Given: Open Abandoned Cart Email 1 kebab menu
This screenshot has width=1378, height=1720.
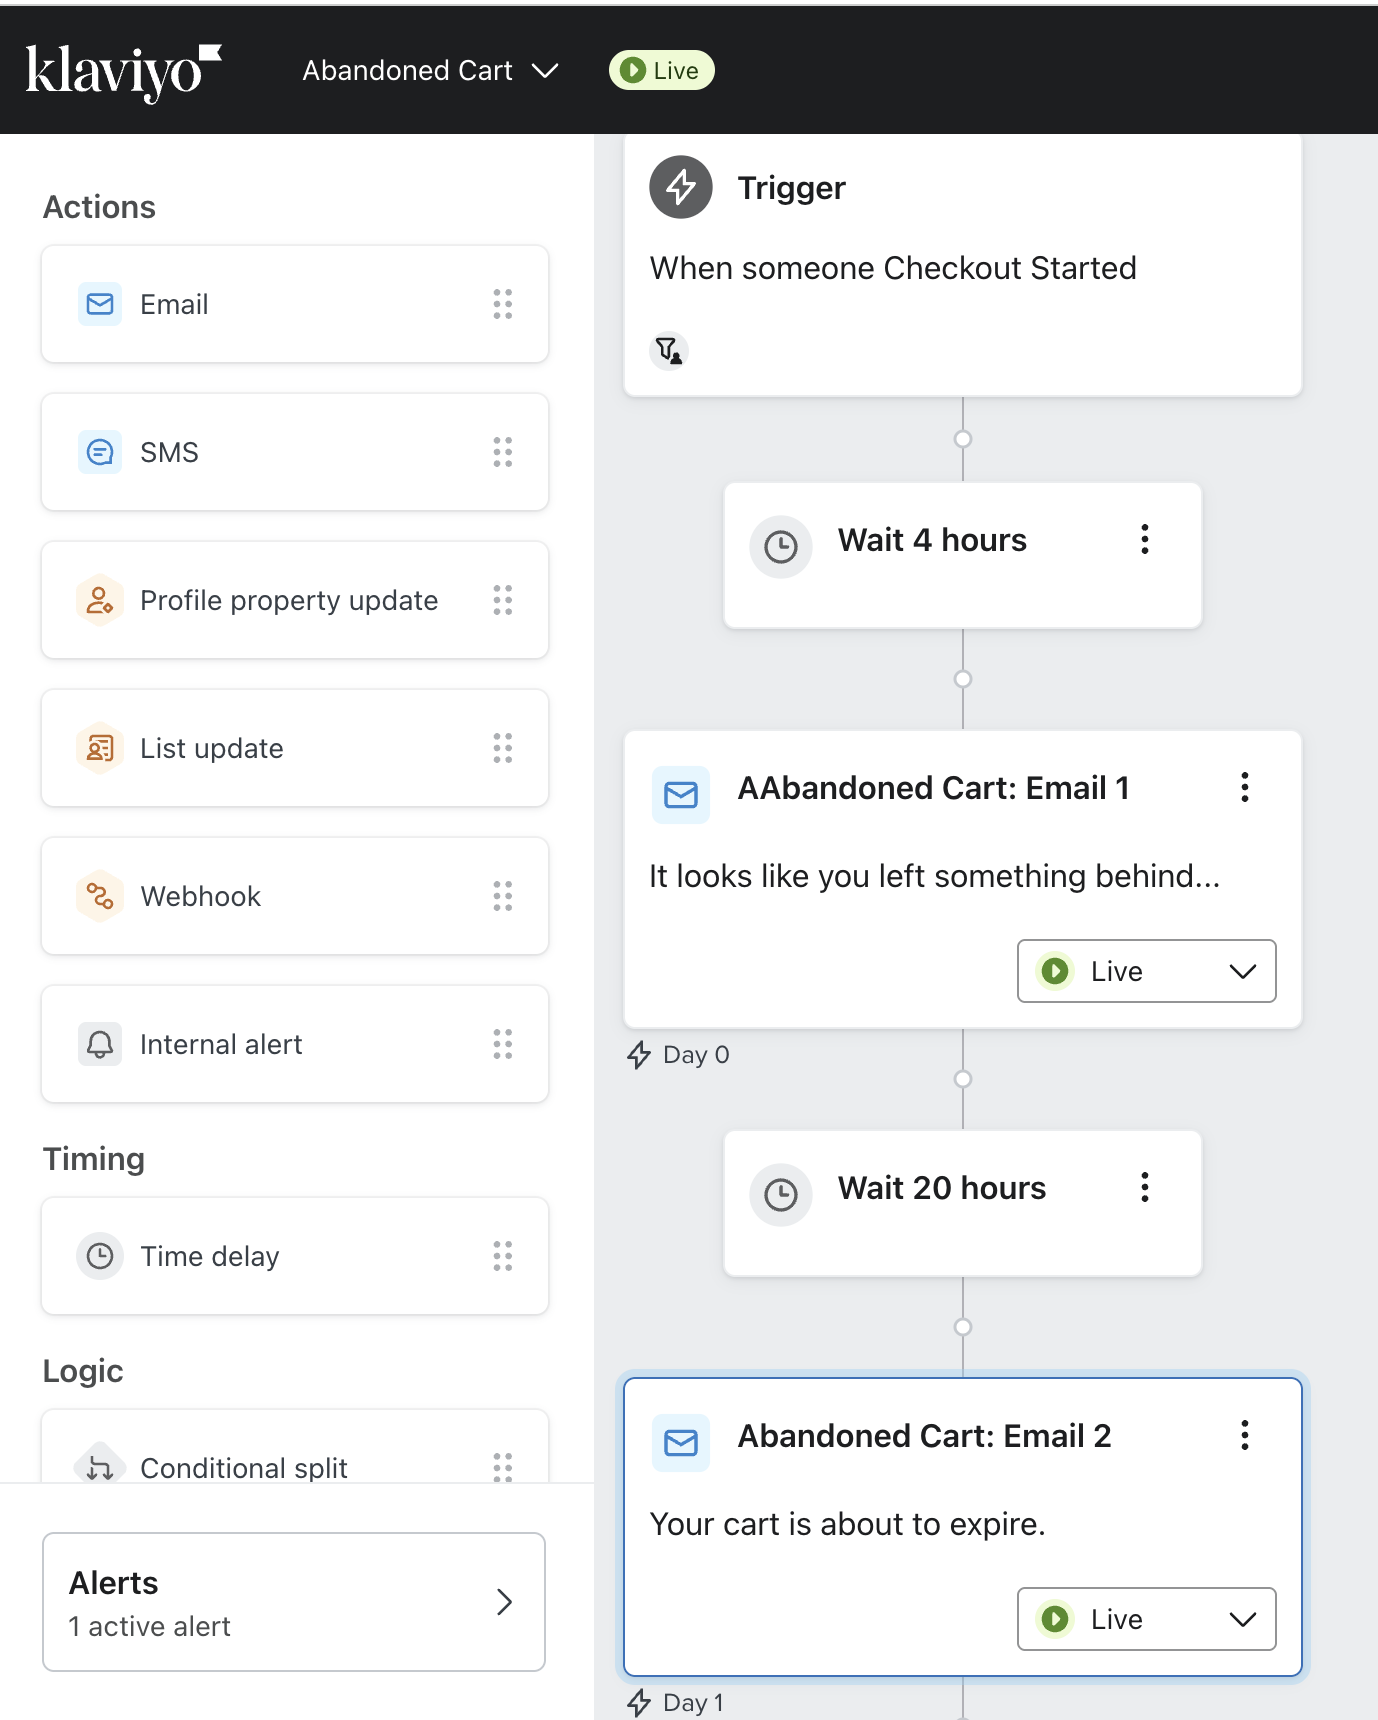Looking at the screenshot, I should tap(1245, 787).
